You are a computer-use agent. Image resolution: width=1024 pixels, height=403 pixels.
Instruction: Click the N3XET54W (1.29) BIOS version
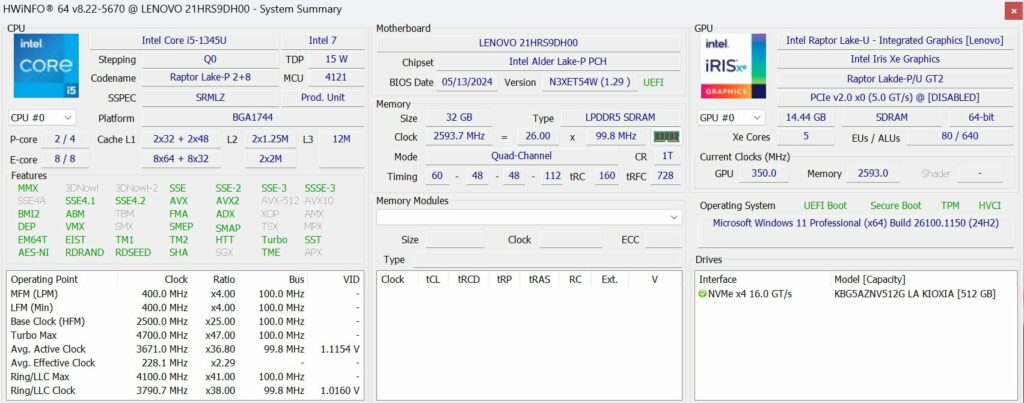point(590,82)
